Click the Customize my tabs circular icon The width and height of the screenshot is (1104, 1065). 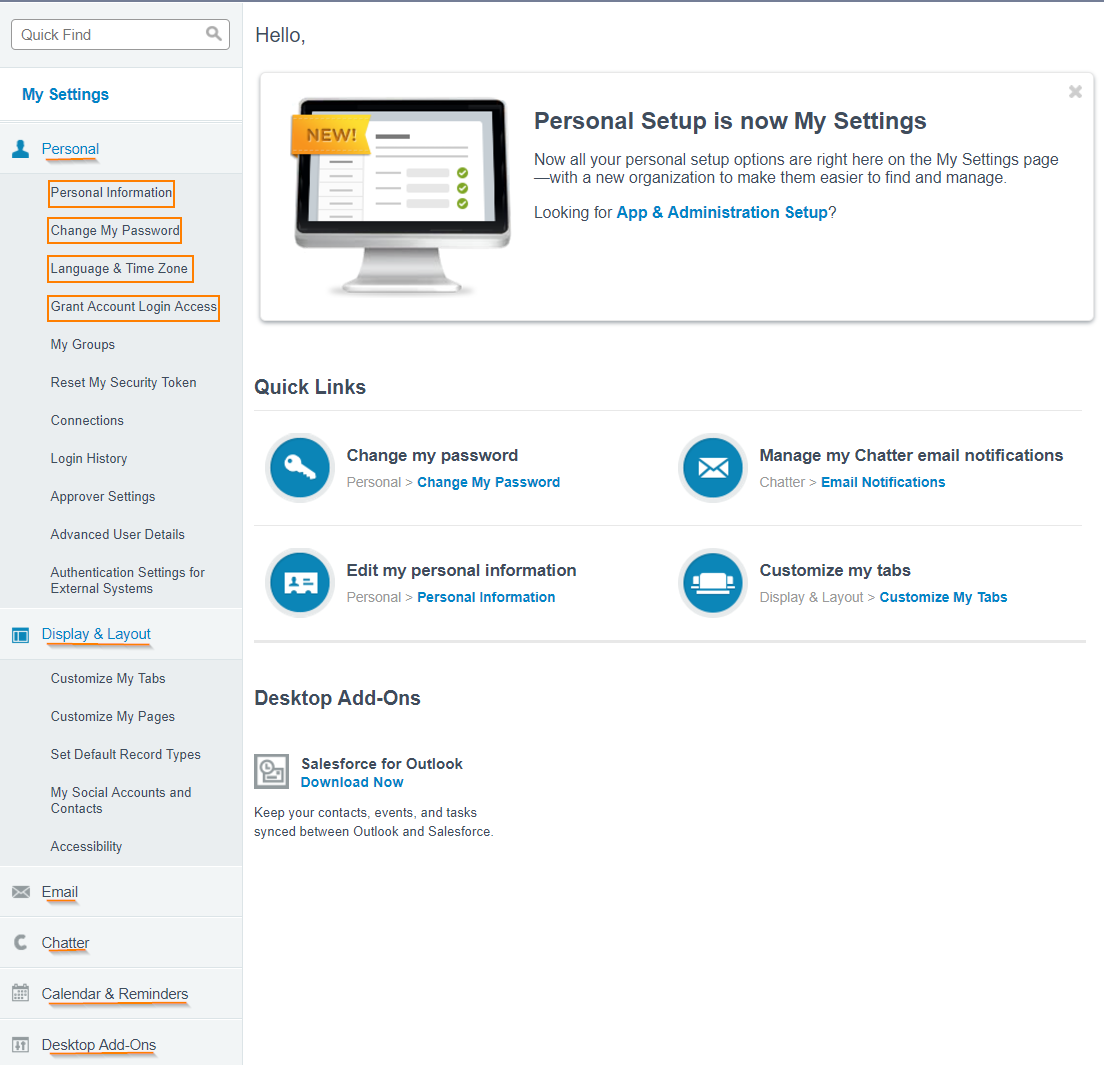click(x=713, y=582)
